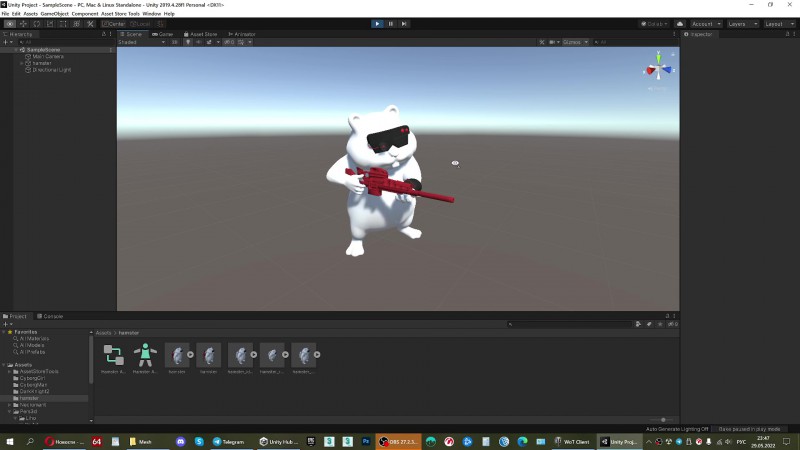Screen dimensions: 800x450
Task: Toggle scene audio speaker icon
Action: point(198,42)
